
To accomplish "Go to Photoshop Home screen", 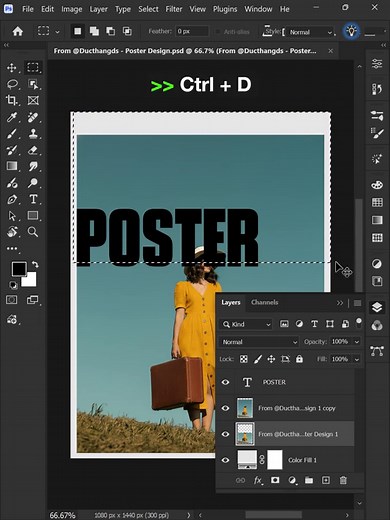I will coord(18,32).
